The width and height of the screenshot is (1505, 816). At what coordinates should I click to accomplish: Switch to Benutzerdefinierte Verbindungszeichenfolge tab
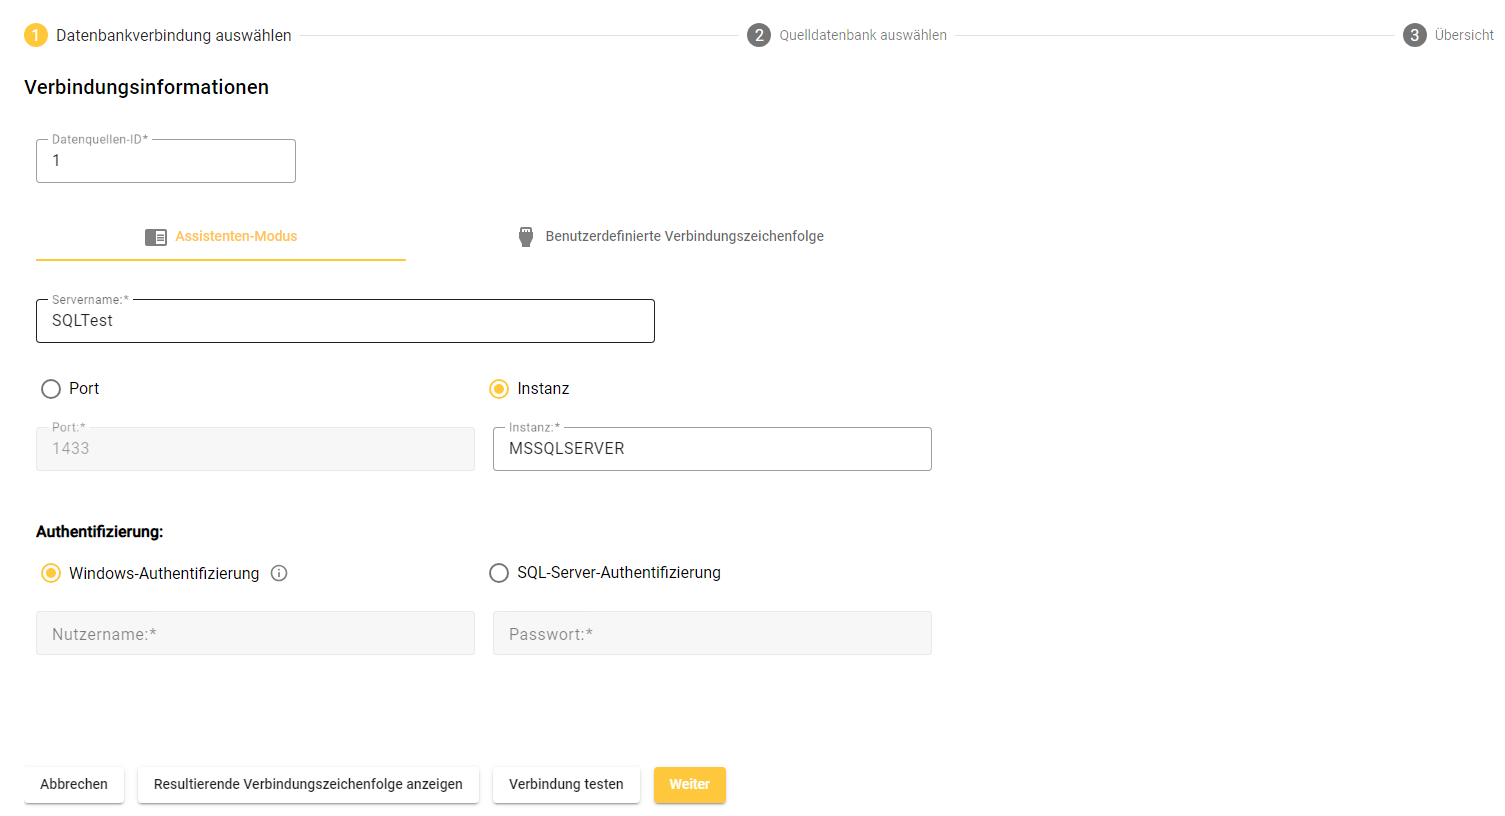pyautogui.click(x=684, y=237)
